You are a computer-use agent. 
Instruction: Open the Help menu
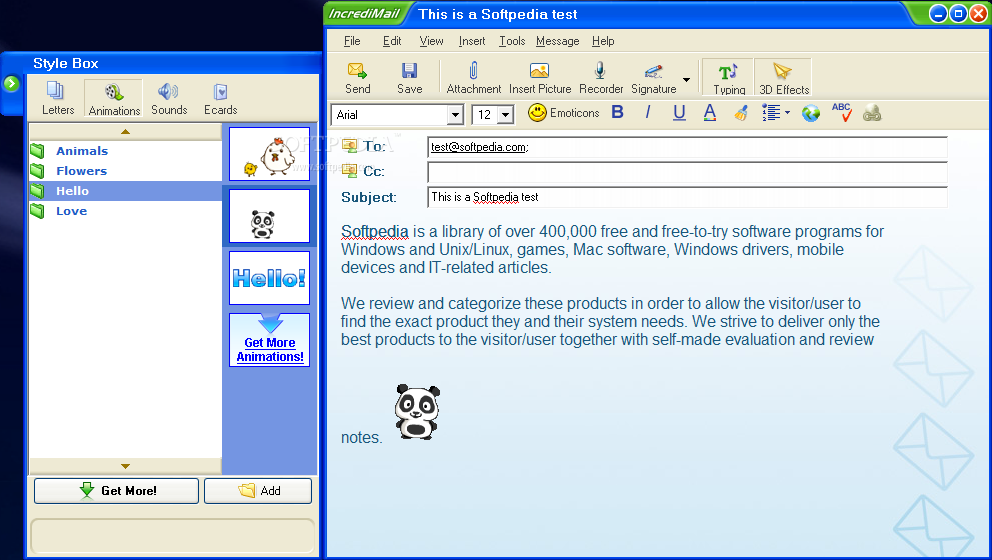click(603, 41)
